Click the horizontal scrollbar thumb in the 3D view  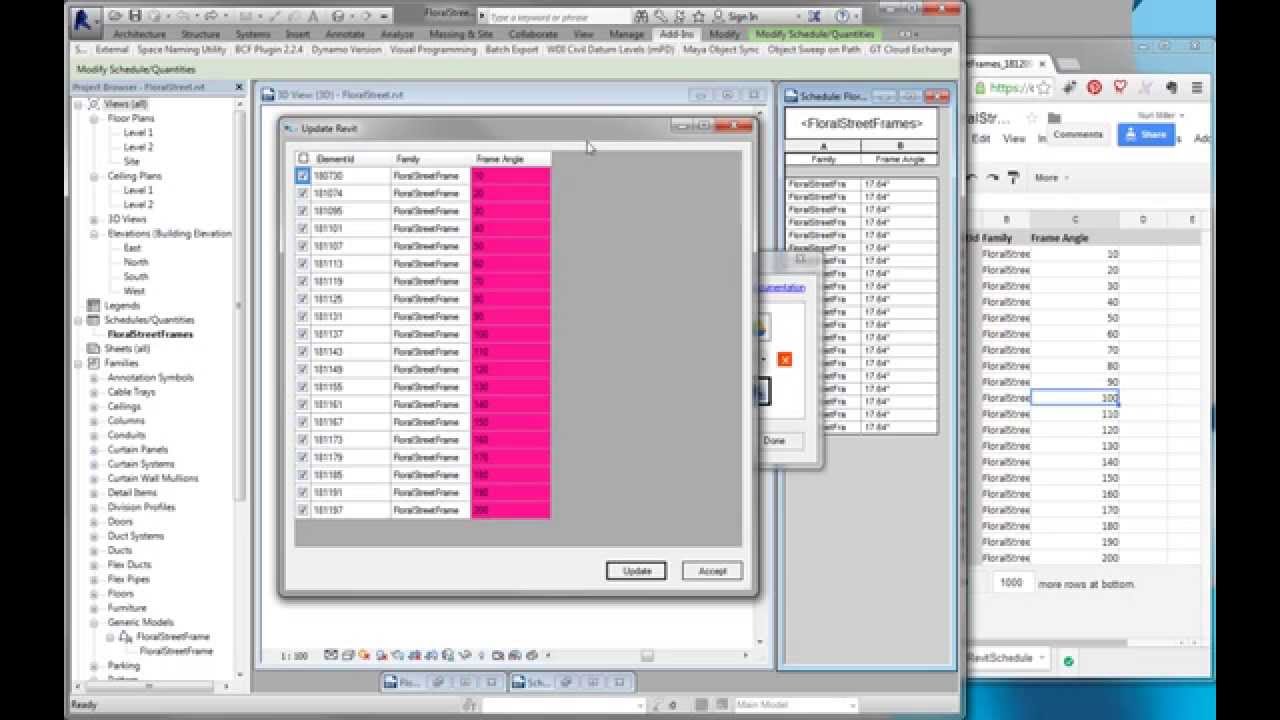648,656
